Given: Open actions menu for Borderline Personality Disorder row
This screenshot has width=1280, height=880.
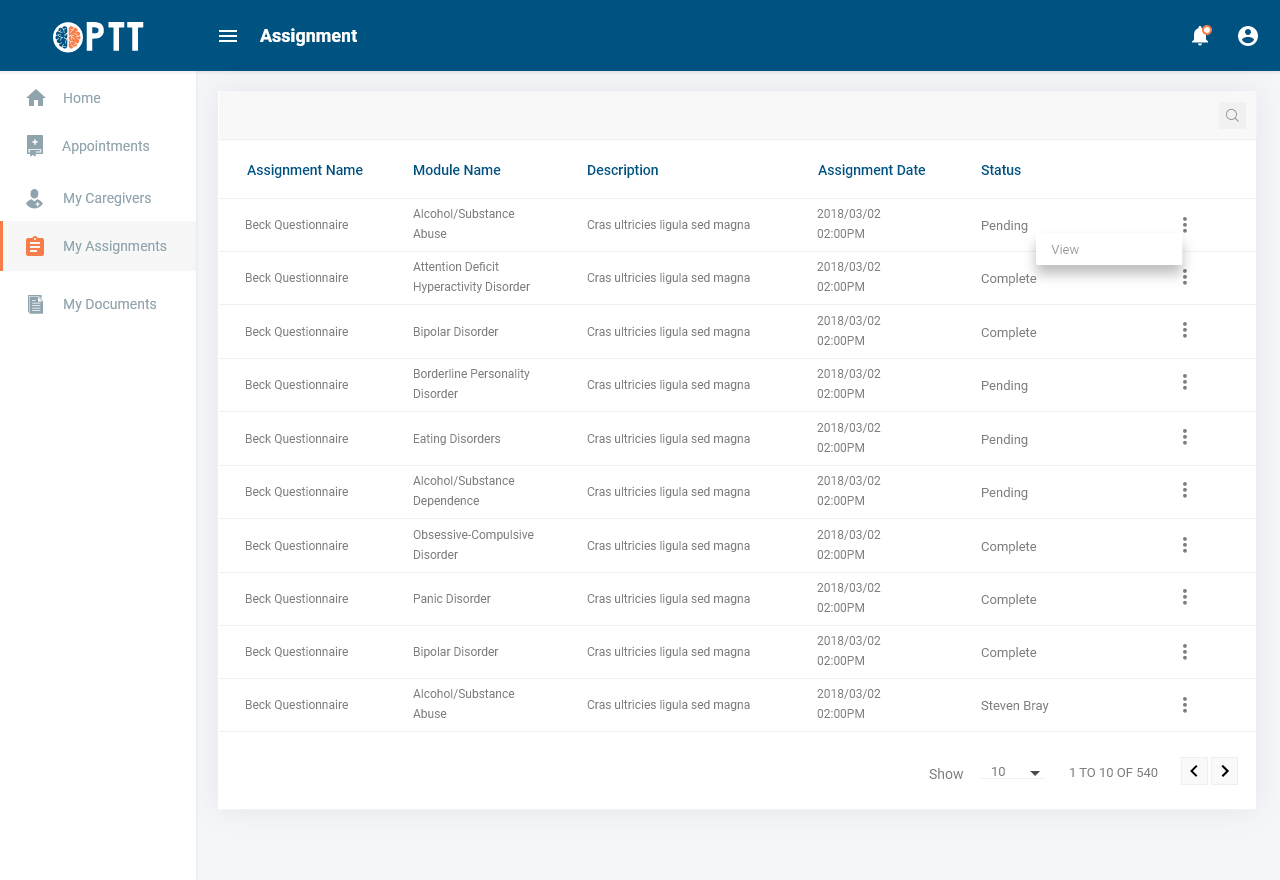Looking at the screenshot, I should (1185, 382).
